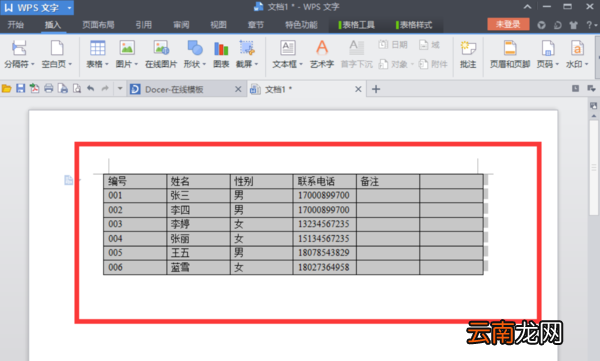This screenshot has height=361, width=600.
Task: Close the 文档1 document tab
Action: (x=358, y=89)
